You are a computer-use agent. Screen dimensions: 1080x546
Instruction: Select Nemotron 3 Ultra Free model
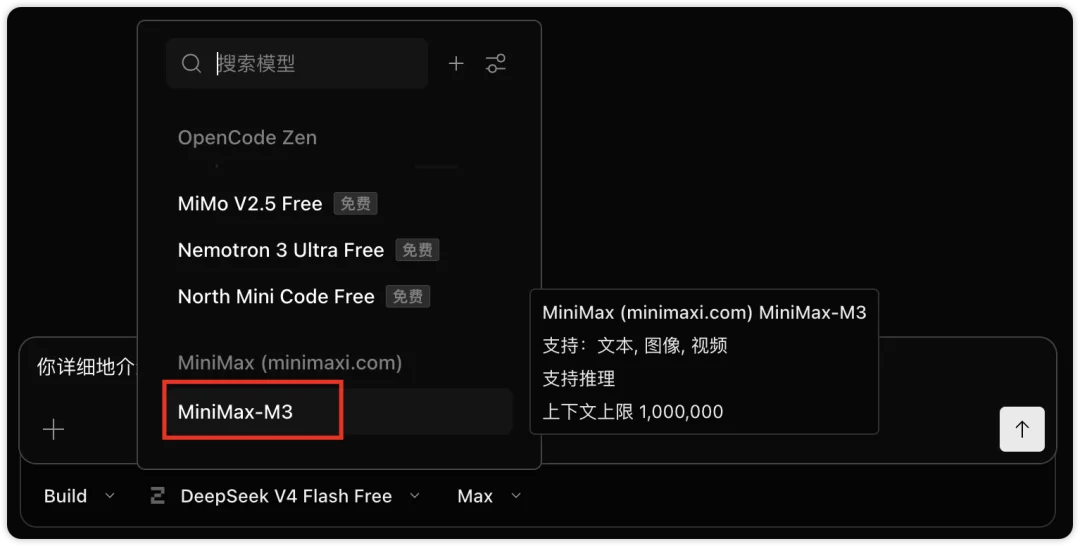(x=281, y=250)
